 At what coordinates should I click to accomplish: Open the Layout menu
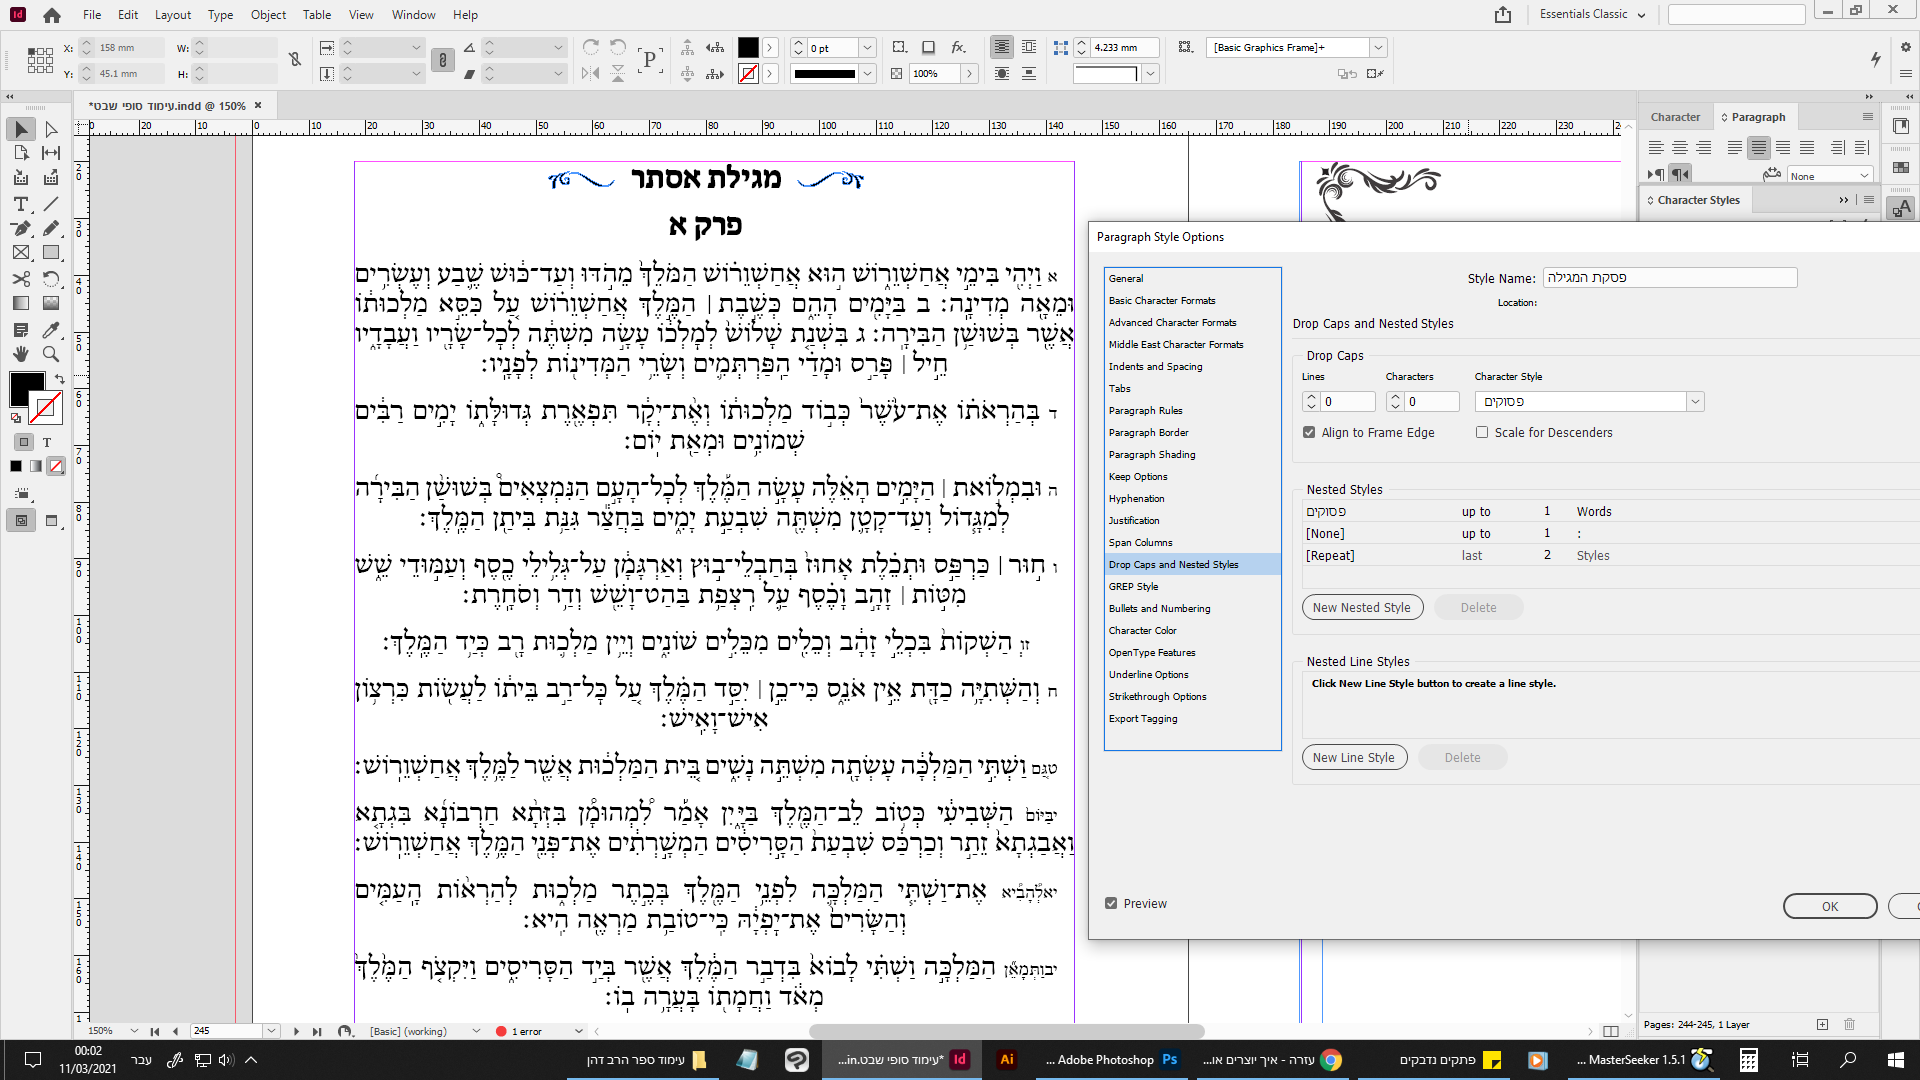pos(172,15)
